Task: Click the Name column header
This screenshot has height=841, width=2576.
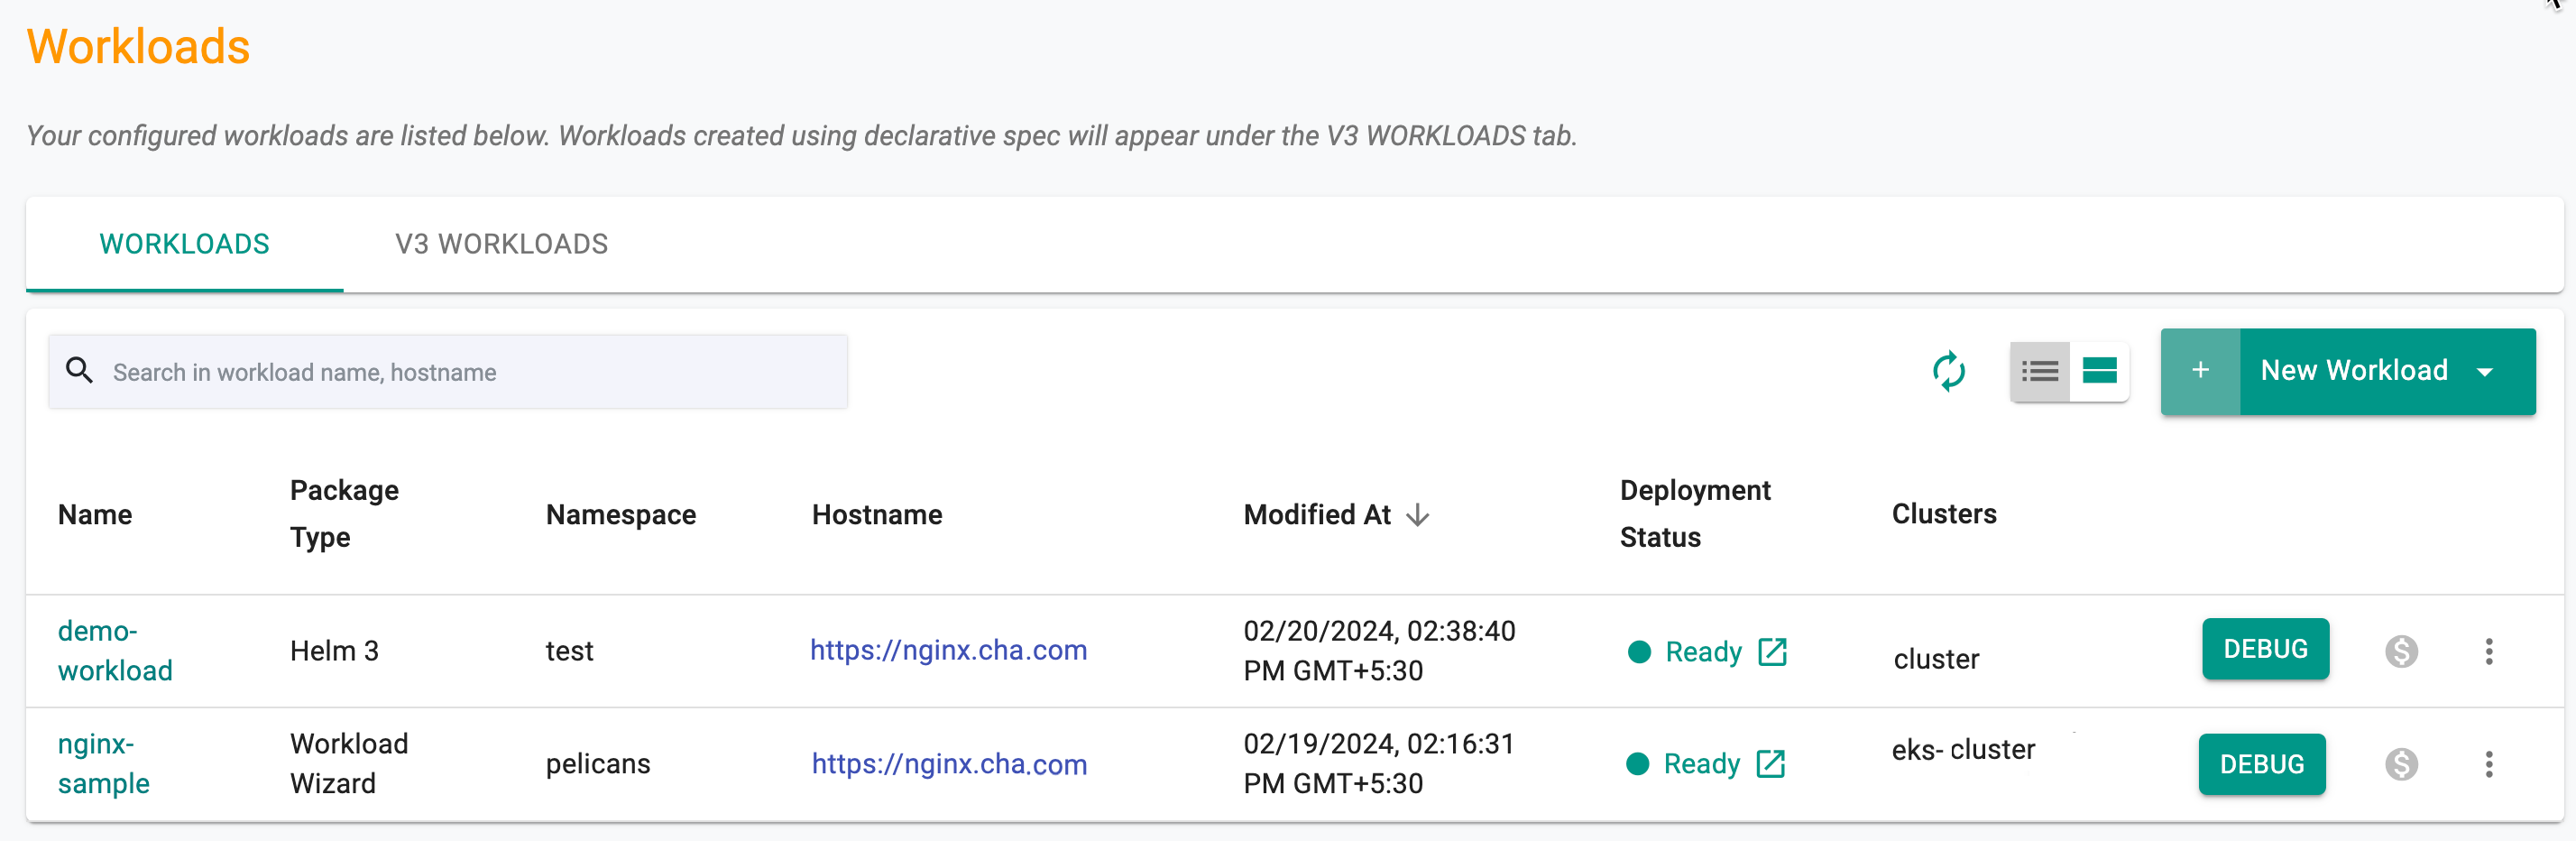Action: (95, 515)
